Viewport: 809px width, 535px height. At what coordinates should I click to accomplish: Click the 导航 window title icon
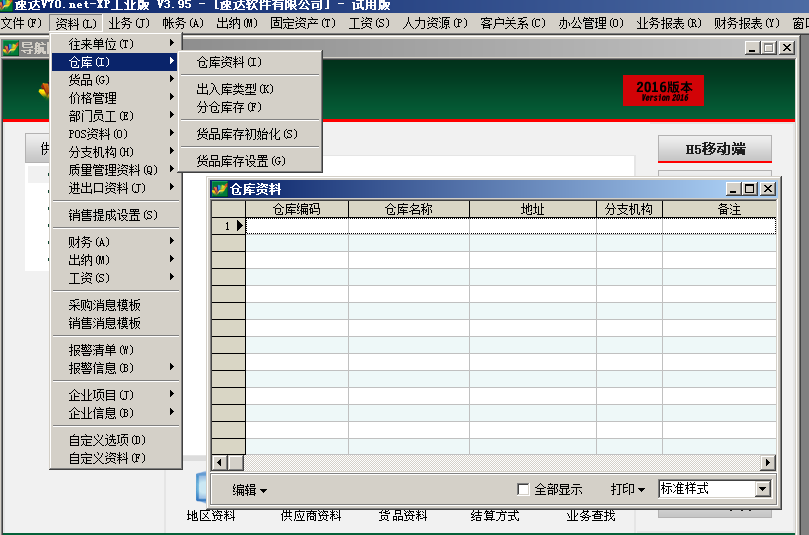tap(10, 48)
